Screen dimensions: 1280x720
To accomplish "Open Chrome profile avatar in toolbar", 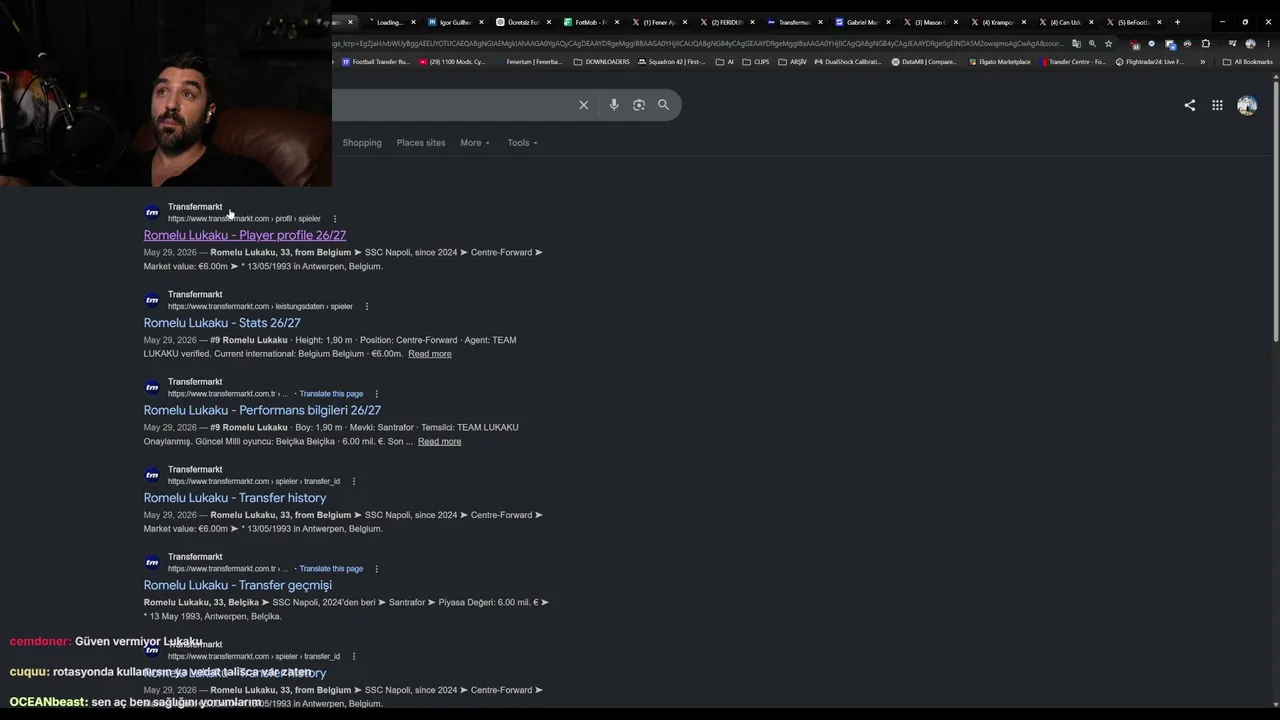I will tap(1250, 44).
